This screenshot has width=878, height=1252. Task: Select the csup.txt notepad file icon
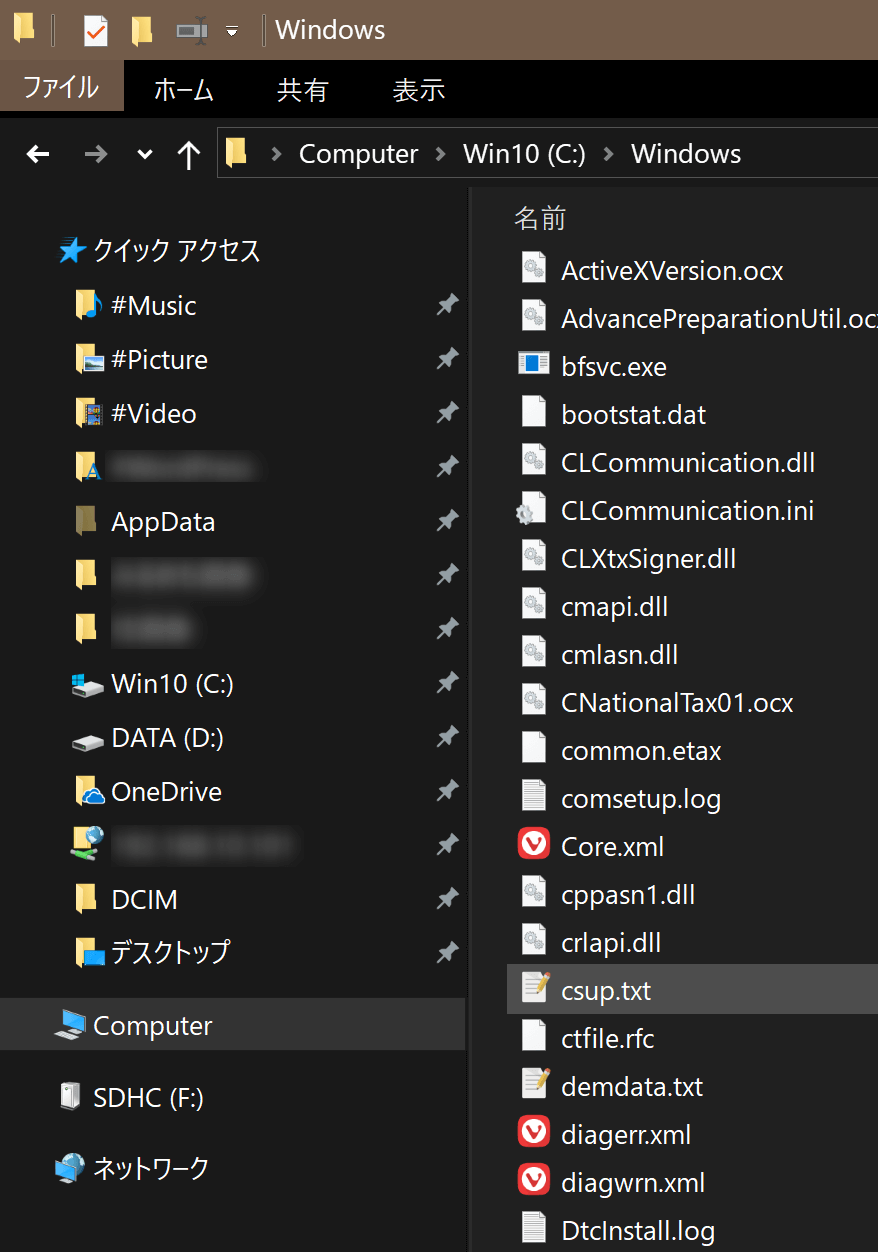pyautogui.click(x=534, y=988)
